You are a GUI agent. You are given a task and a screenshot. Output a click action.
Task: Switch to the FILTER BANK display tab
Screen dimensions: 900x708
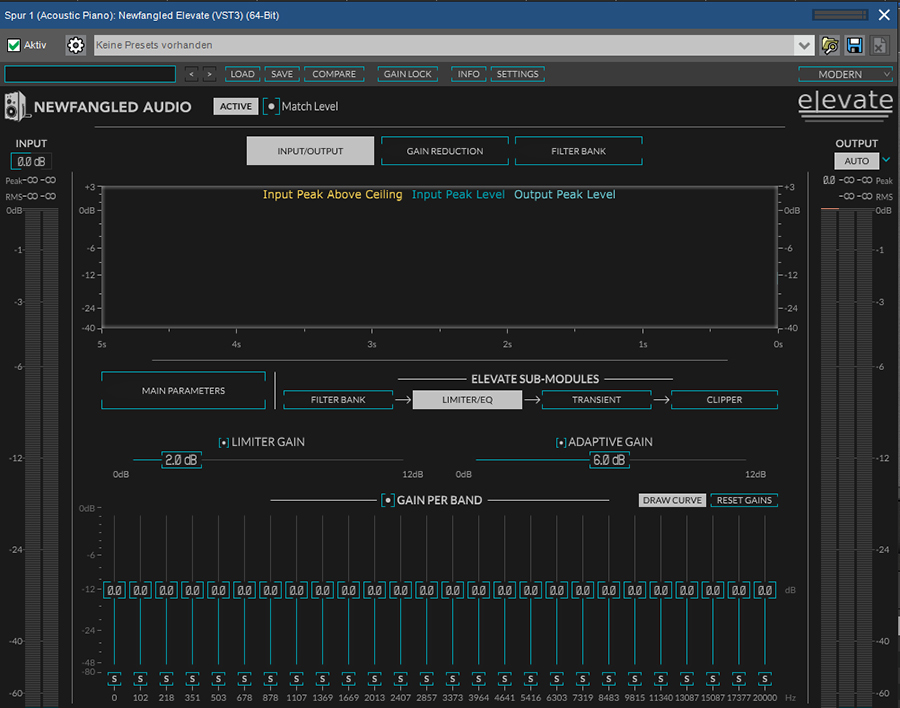pos(579,151)
